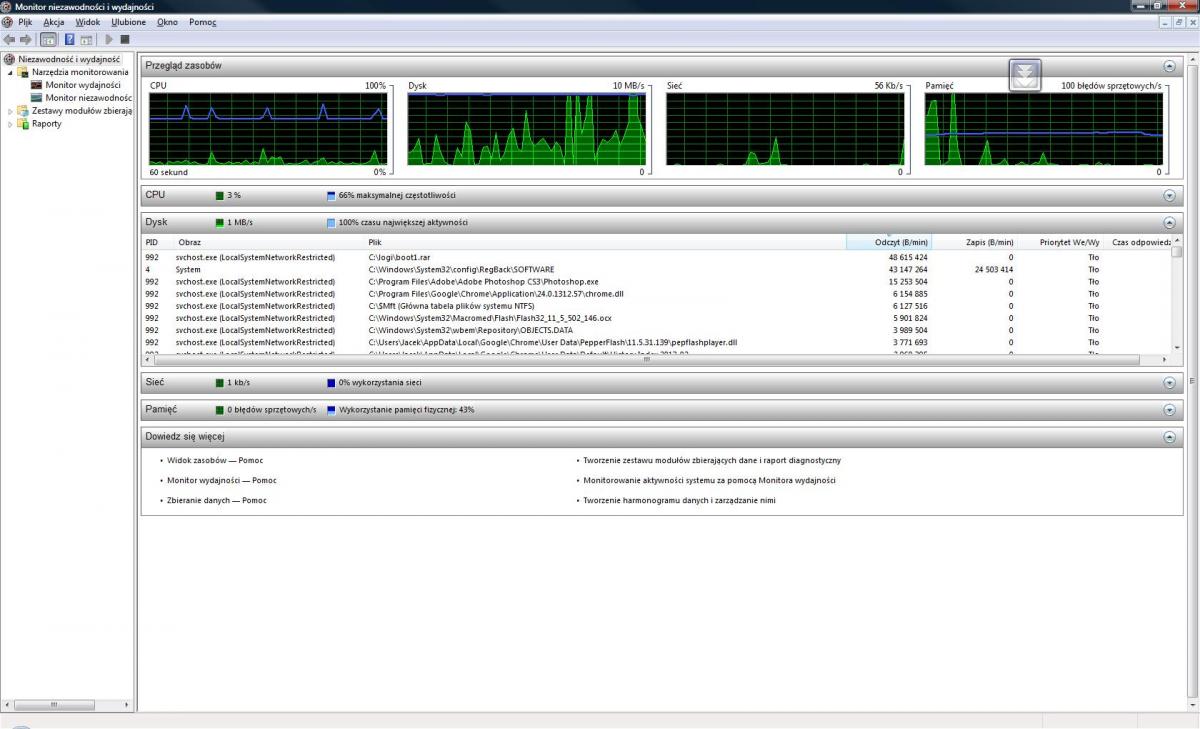
Task: Open the Akcja menu
Action: click(53, 22)
